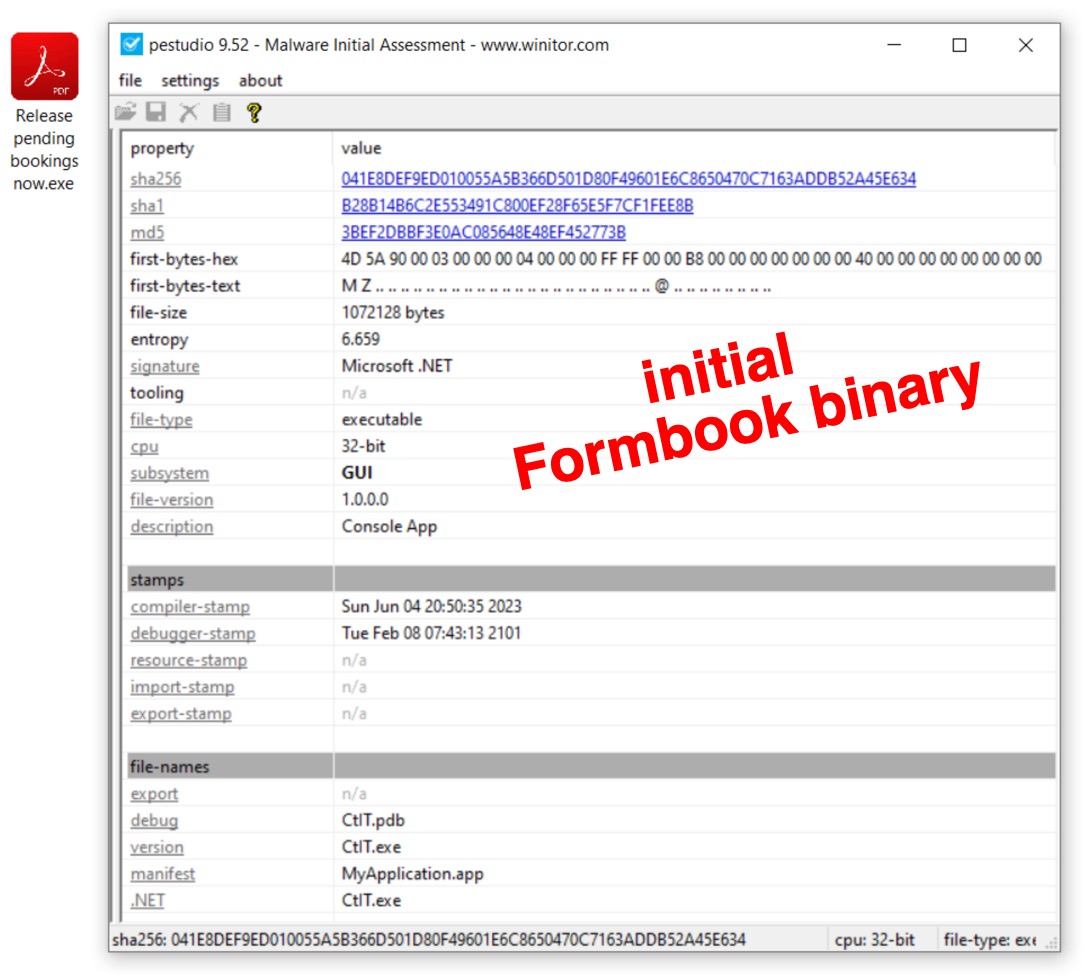Click the debug file-name link
The image size is (1085, 980).
[154, 821]
